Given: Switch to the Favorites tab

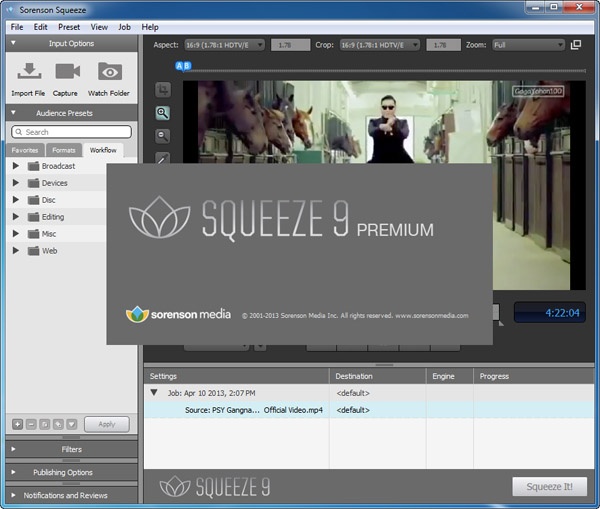Looking at the screenshot, I should point(25,150).
